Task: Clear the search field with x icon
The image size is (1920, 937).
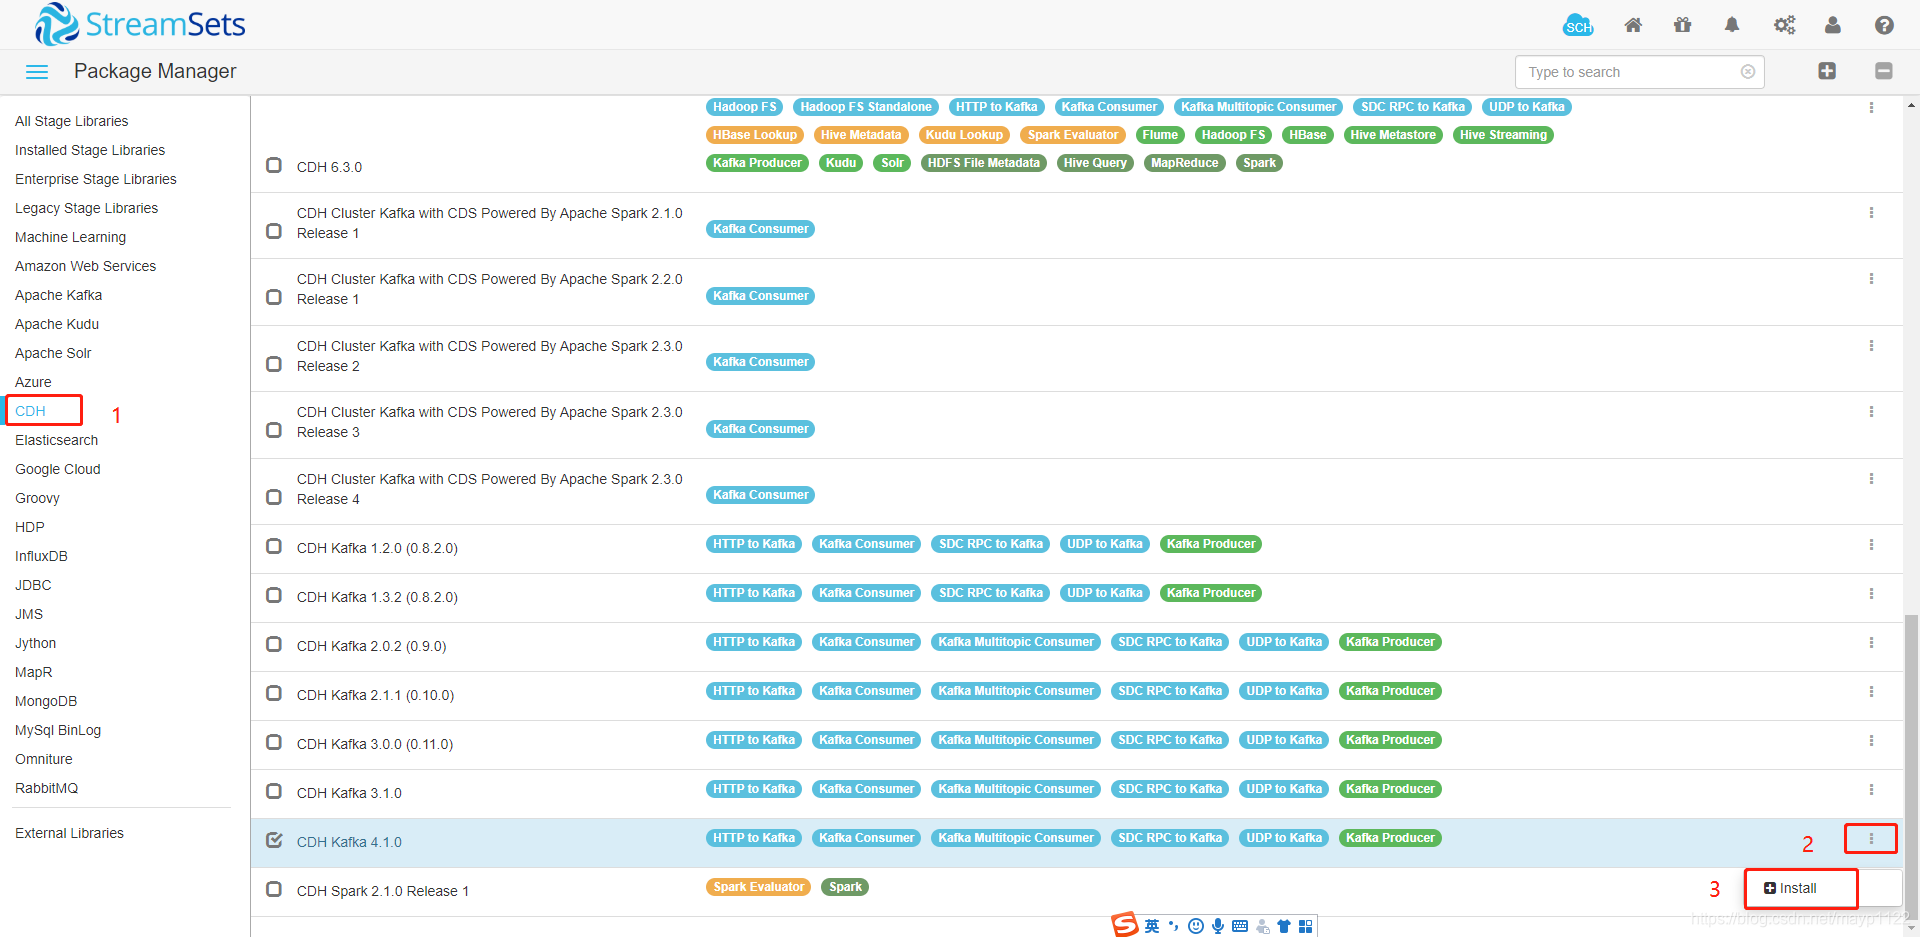Action: [x=1748, y=72]
